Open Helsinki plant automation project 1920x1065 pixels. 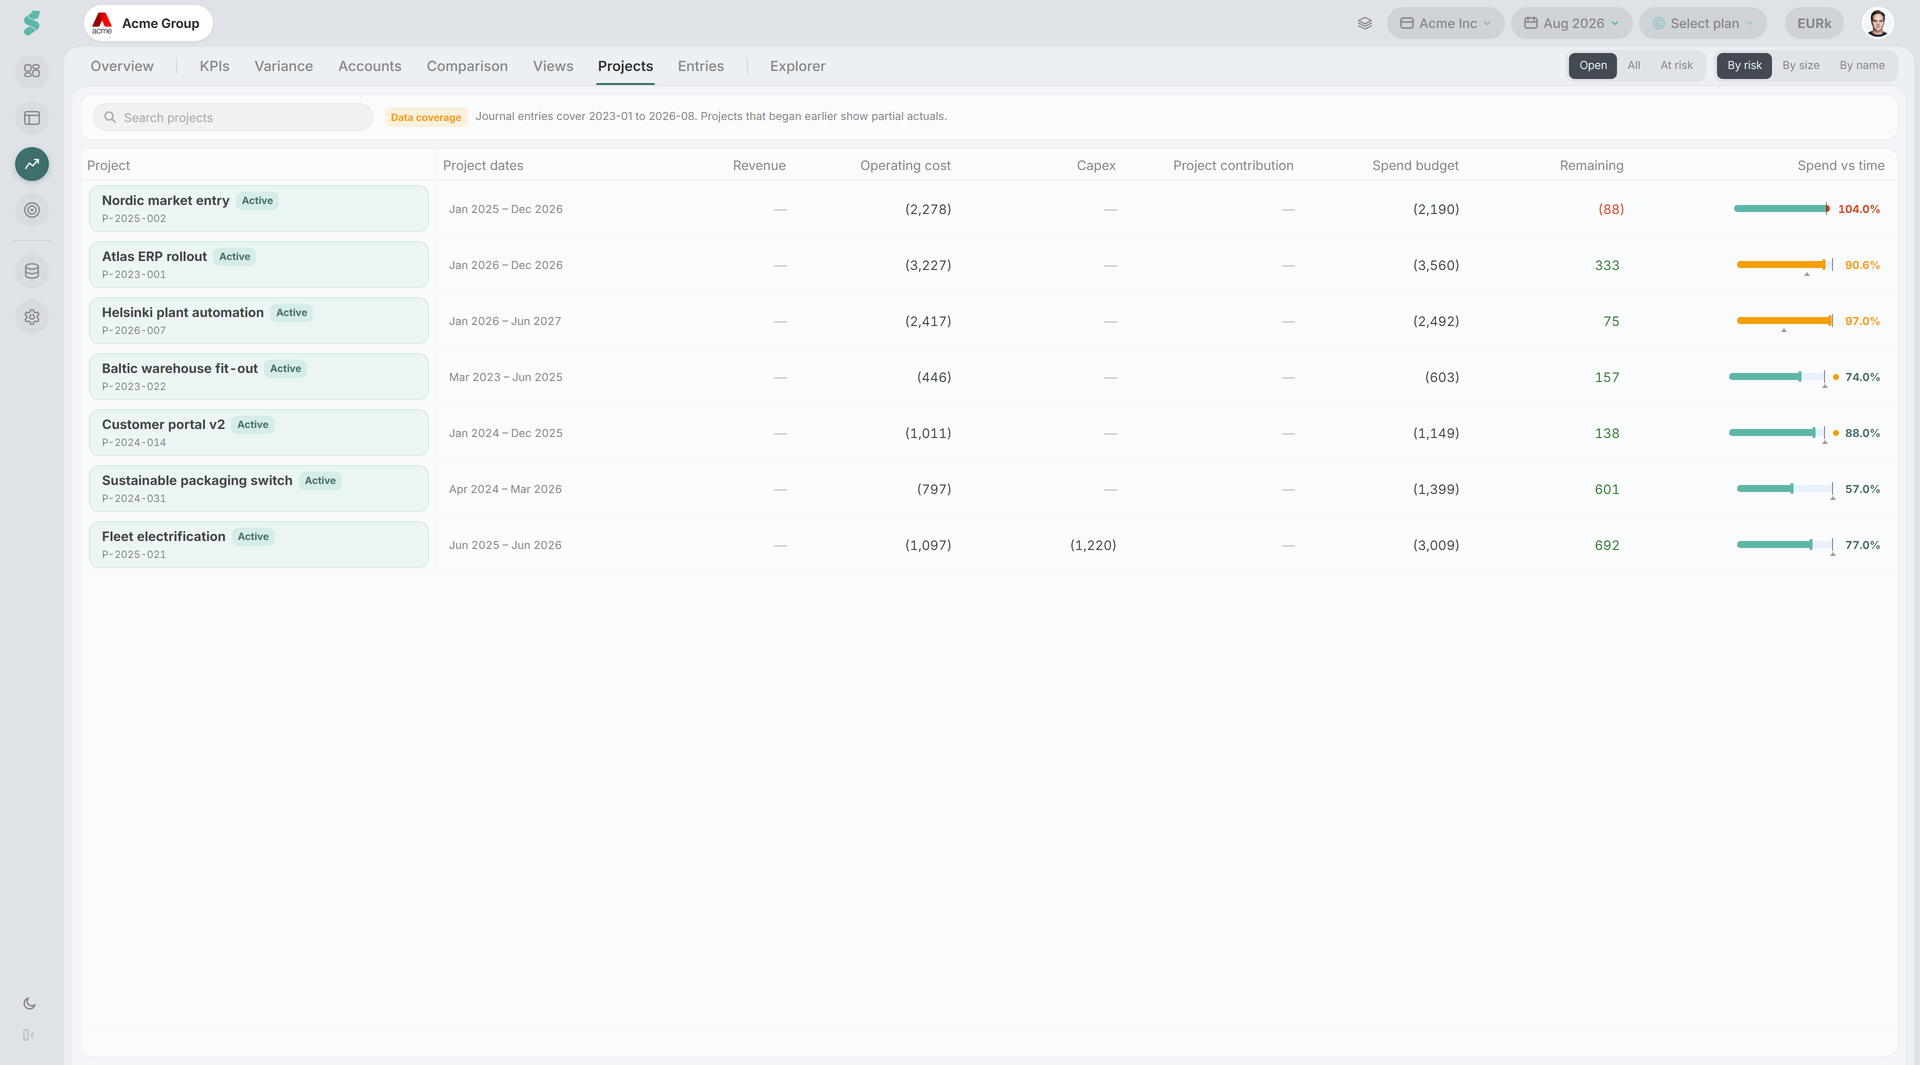click(x=259, y=321)
